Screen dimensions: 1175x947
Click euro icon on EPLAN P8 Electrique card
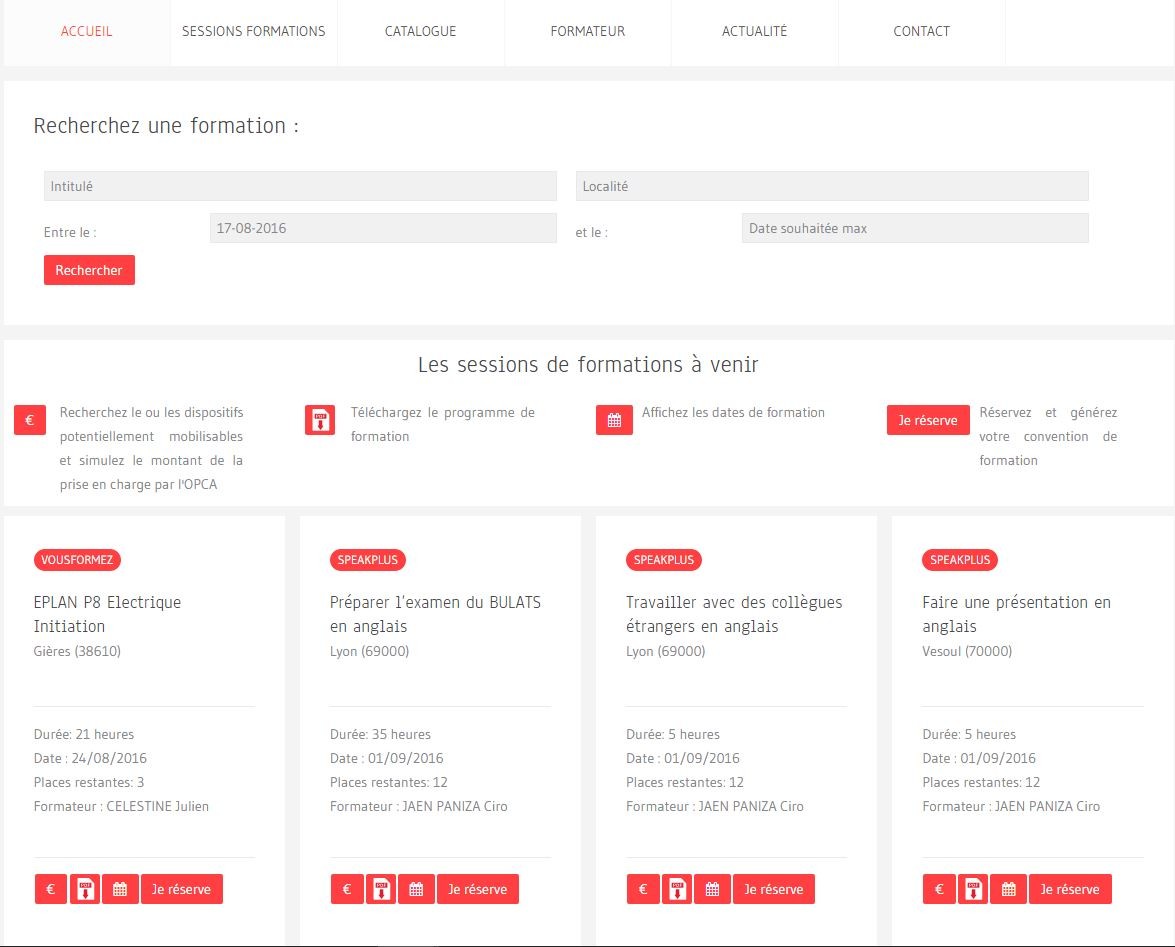51,889
